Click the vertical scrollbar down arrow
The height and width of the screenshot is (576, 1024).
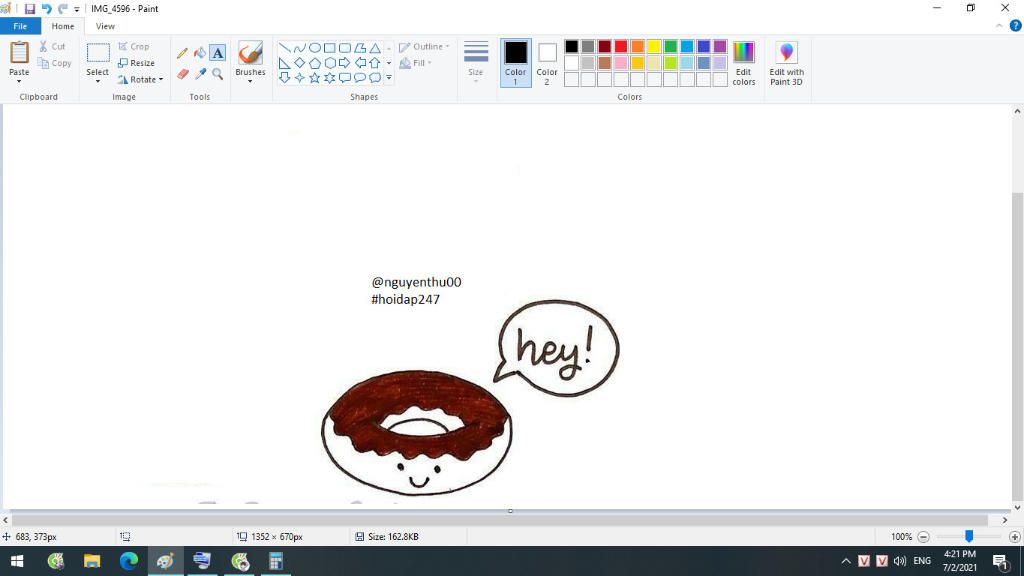[x=1017, y=507]
